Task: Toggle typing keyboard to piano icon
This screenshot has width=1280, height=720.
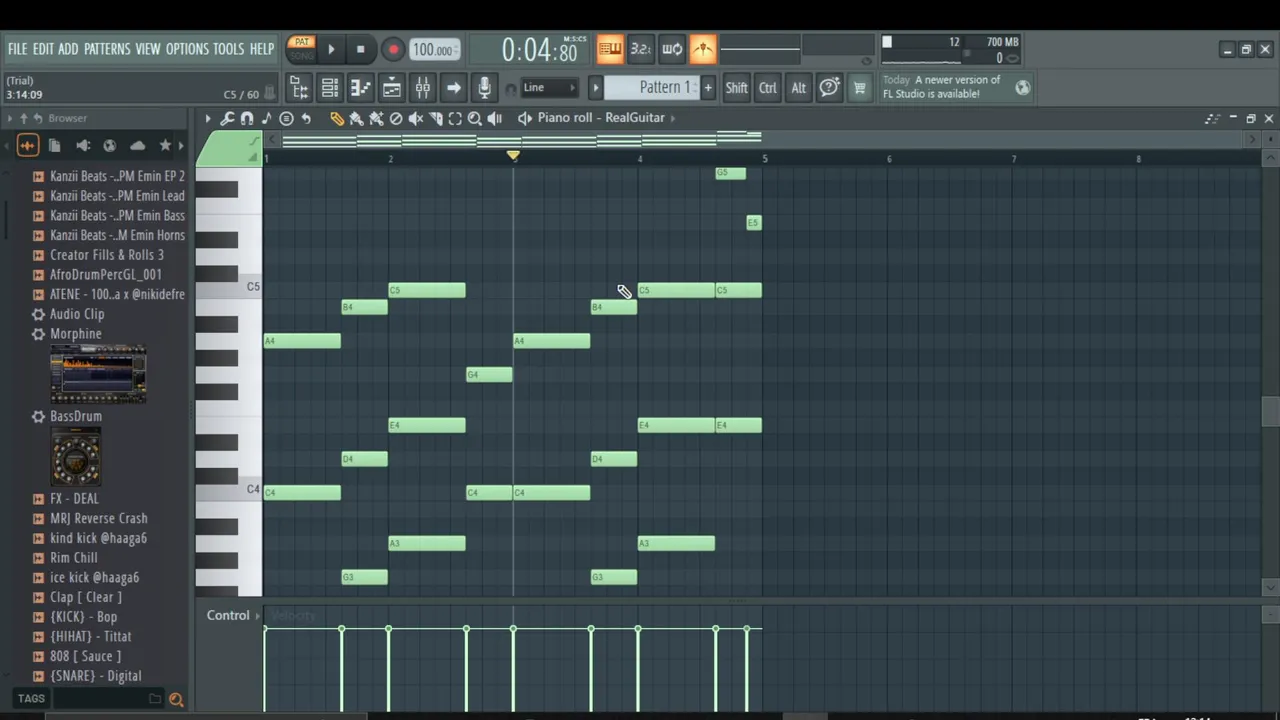Action: [x=610, y=49]
